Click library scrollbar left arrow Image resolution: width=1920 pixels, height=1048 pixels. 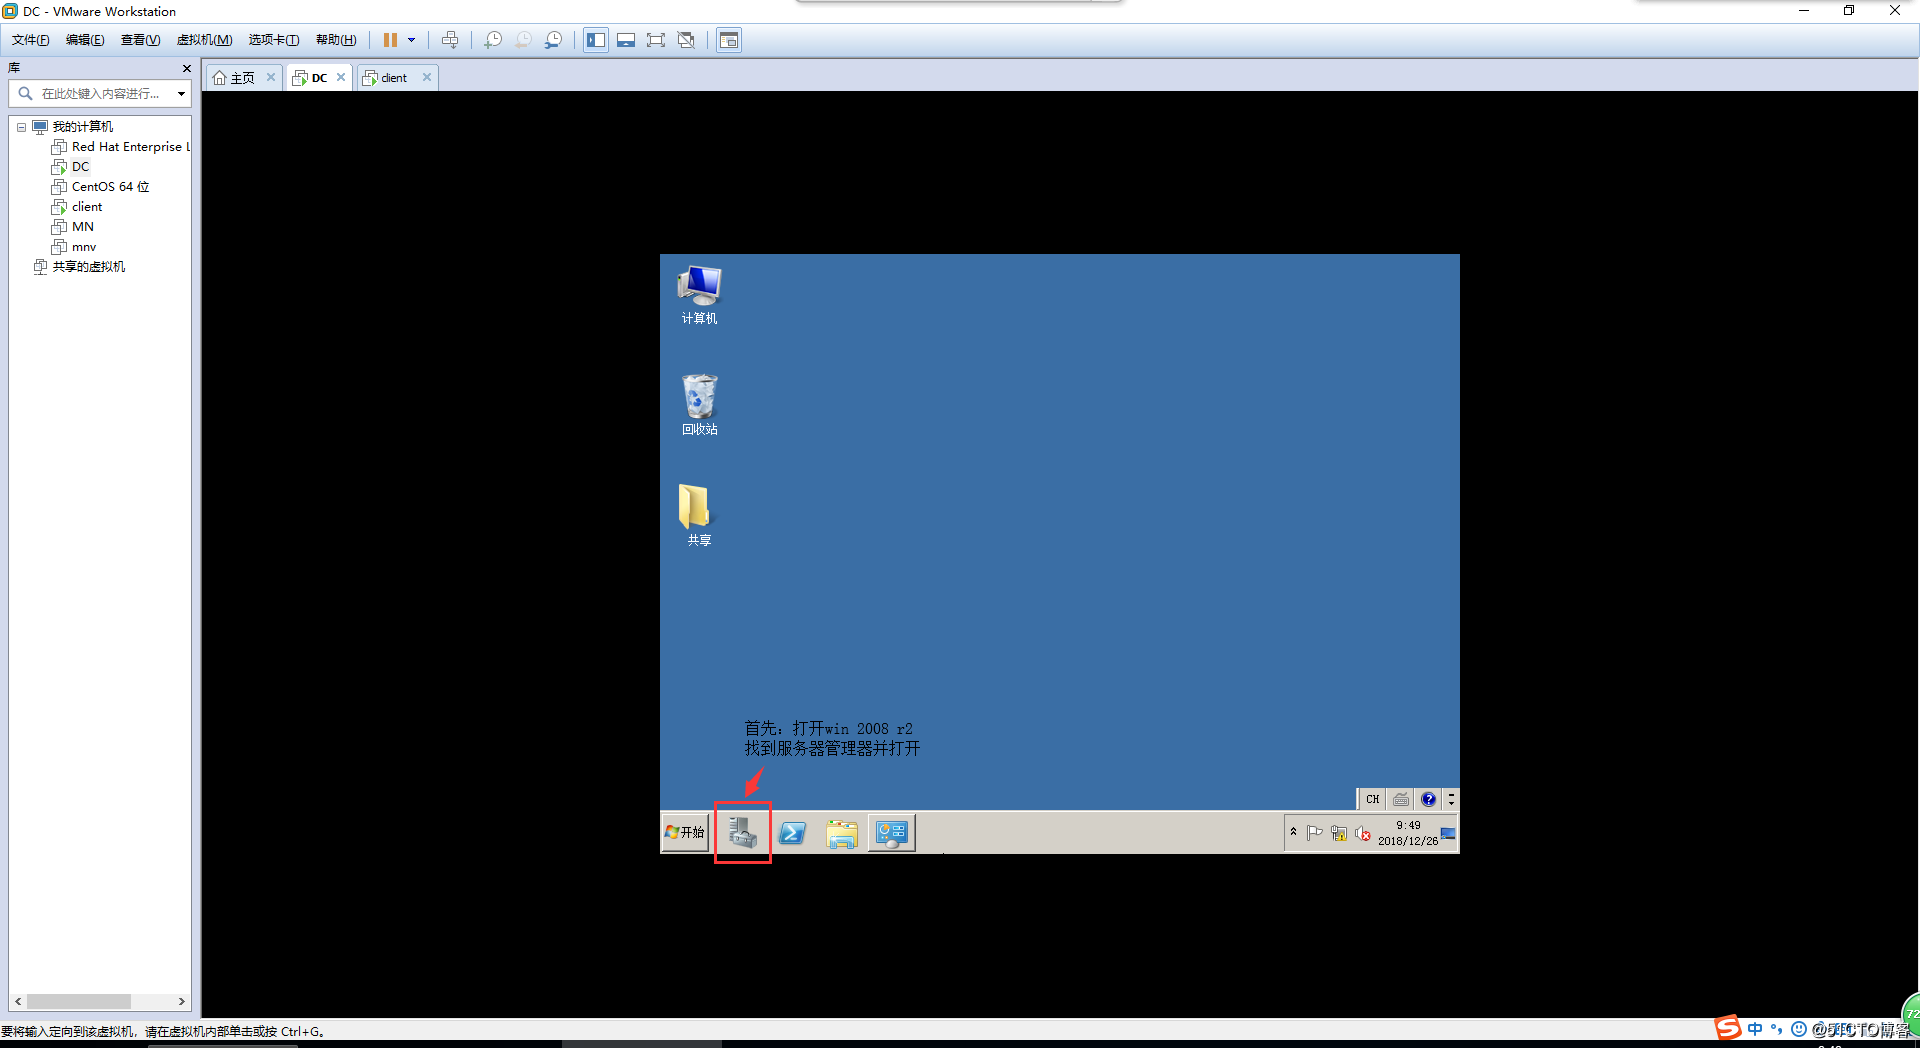[x=18, y=1001]
